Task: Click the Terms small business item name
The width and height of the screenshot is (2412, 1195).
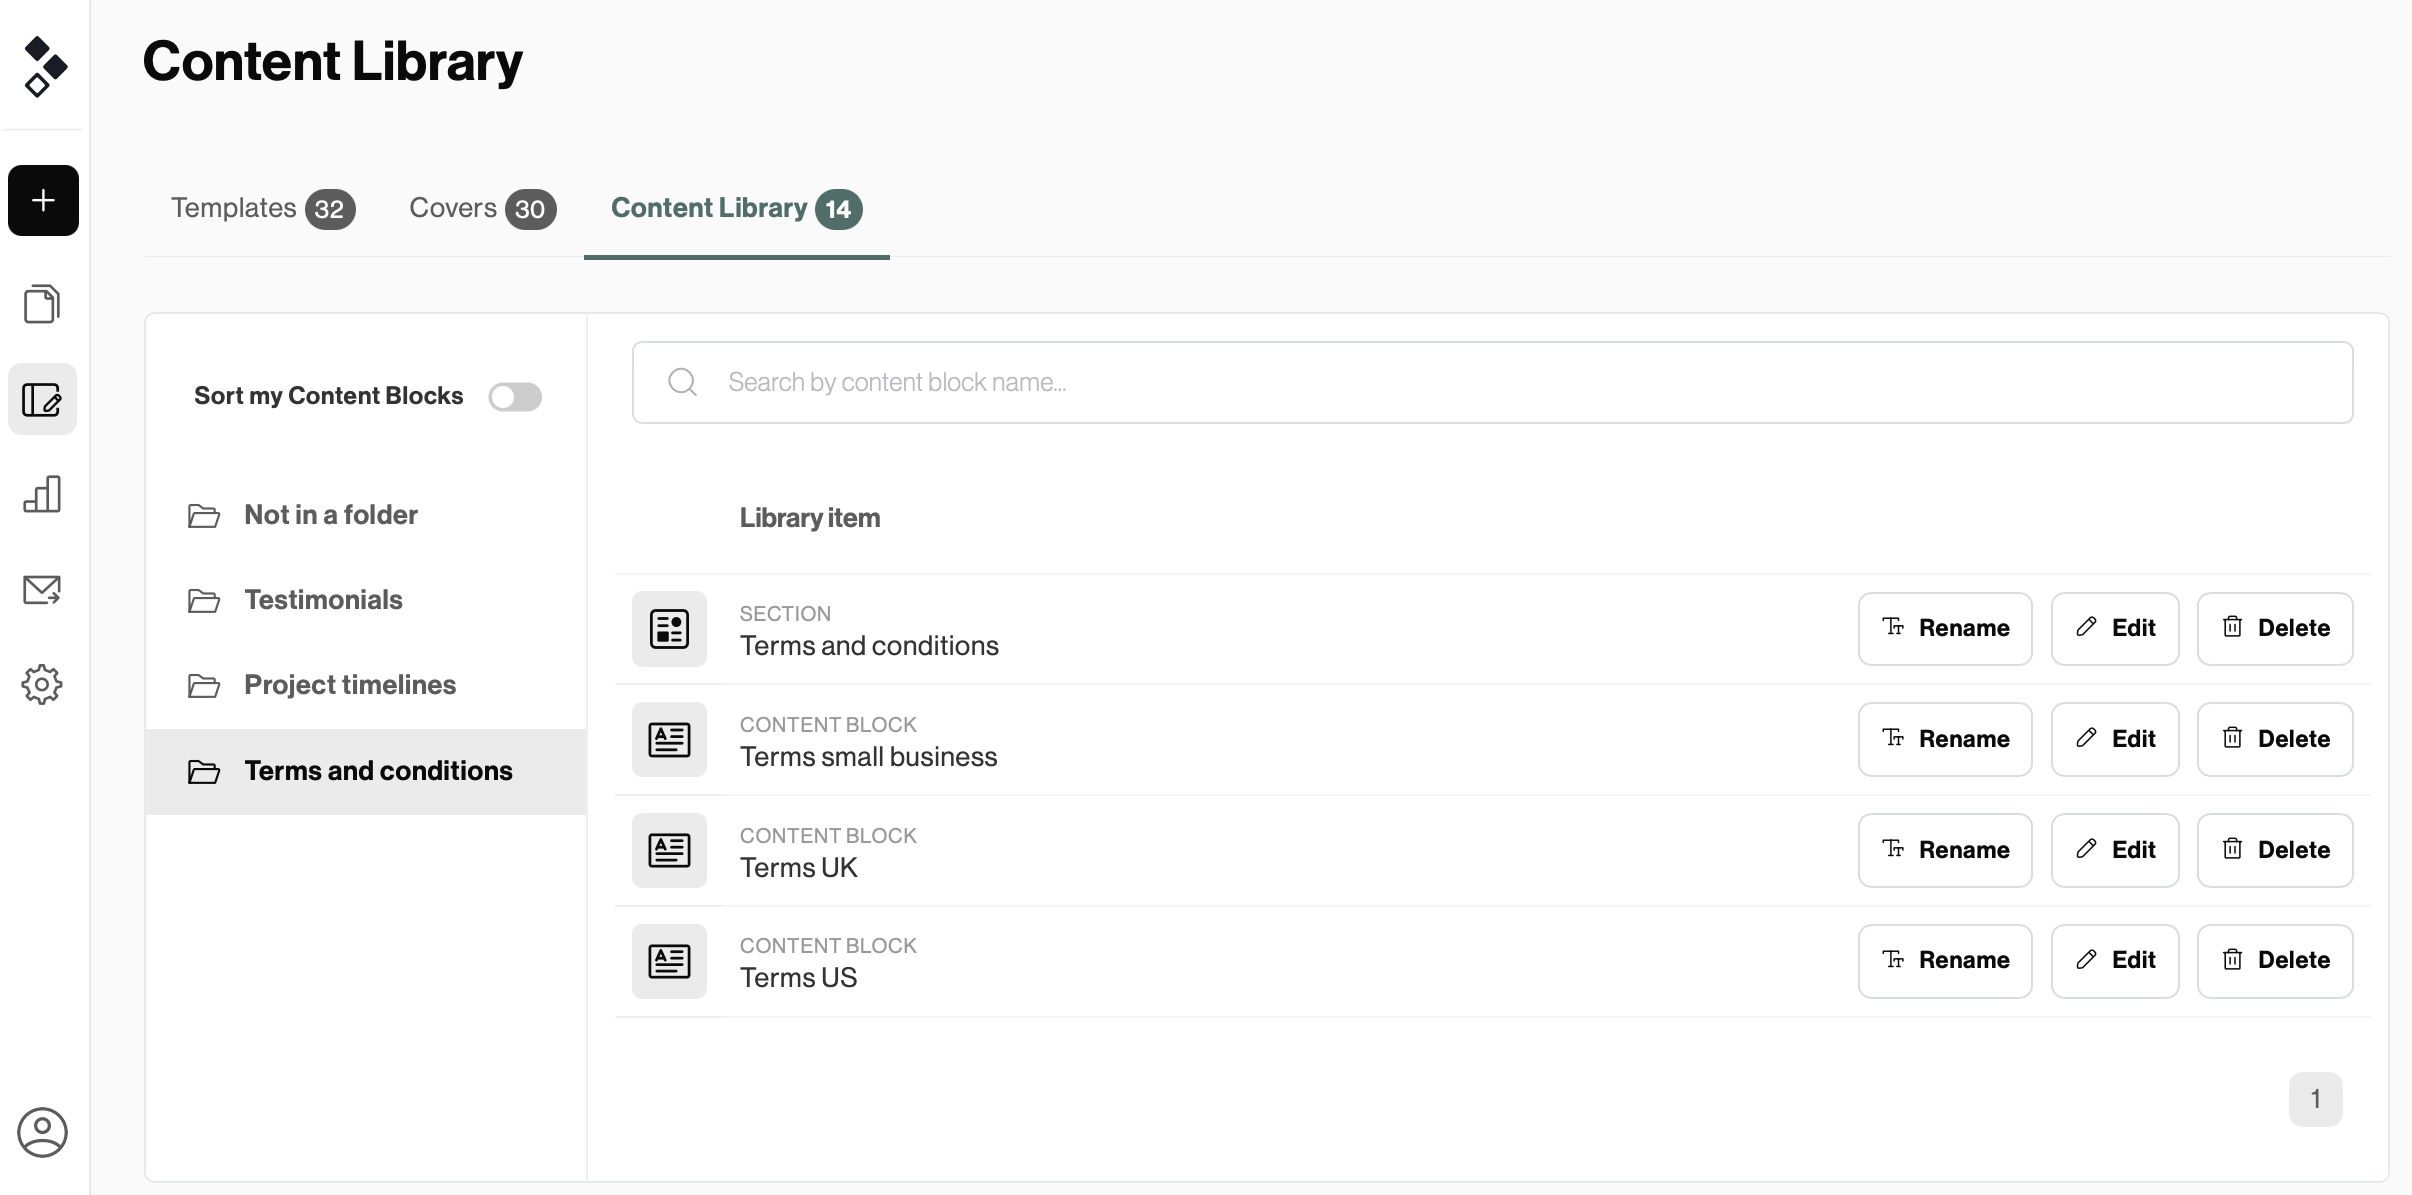Action: point(868,757)
